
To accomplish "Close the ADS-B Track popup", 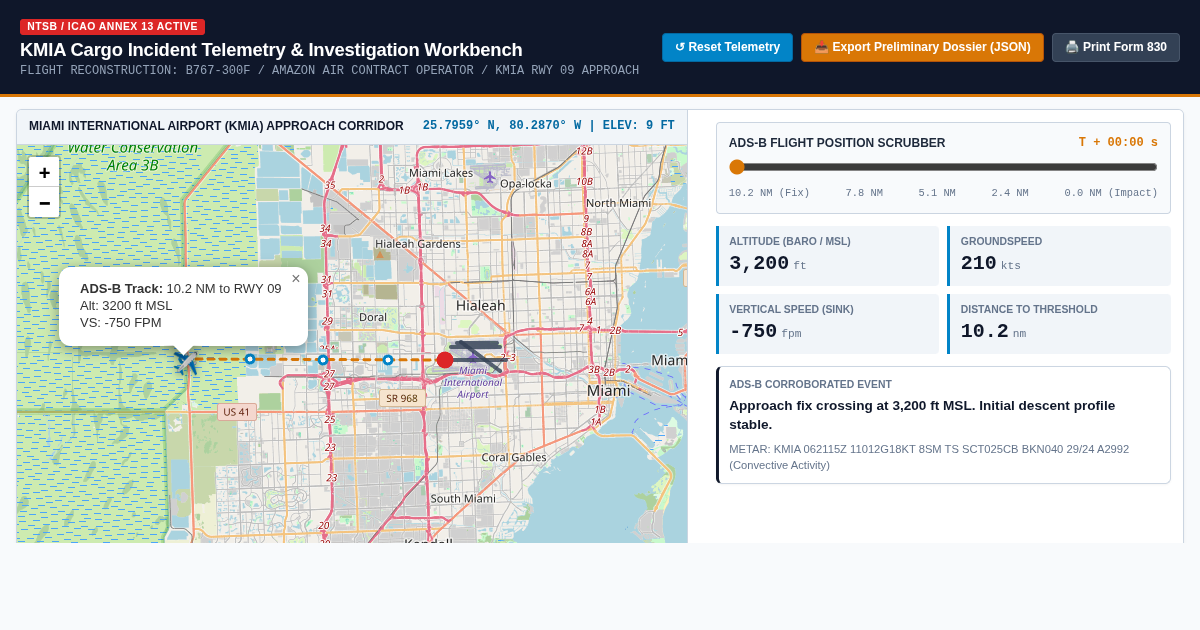I will (x=296, y=279).
